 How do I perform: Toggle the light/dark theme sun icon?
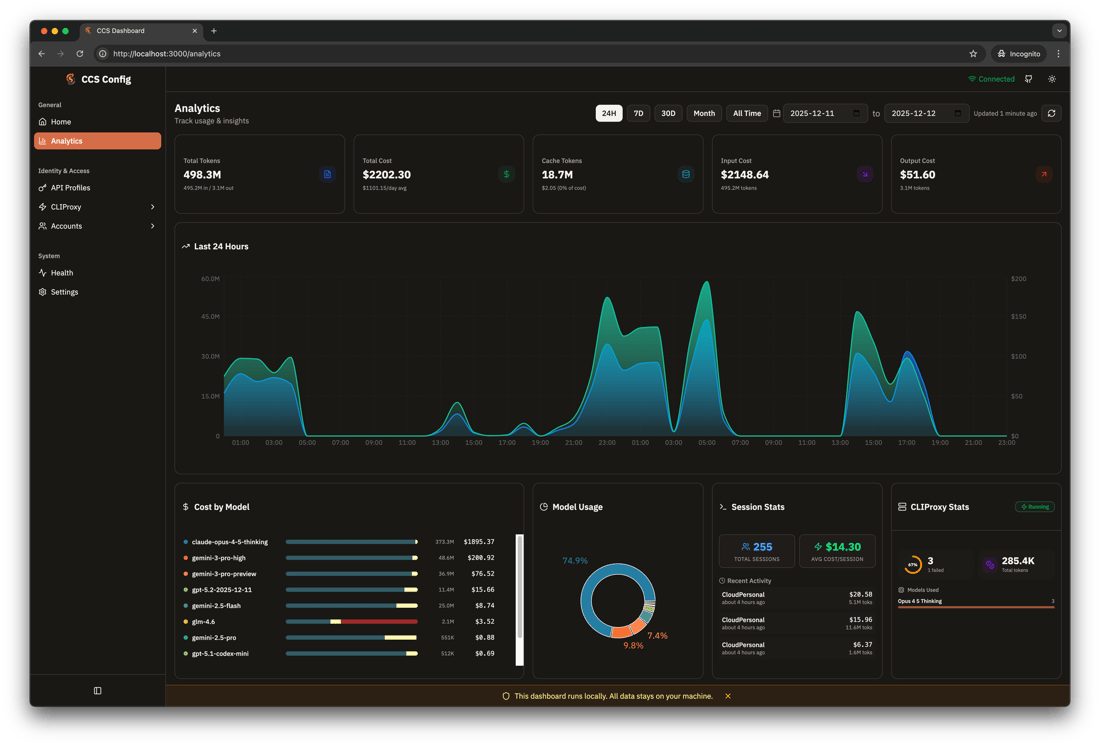(x=1052, y=79)
